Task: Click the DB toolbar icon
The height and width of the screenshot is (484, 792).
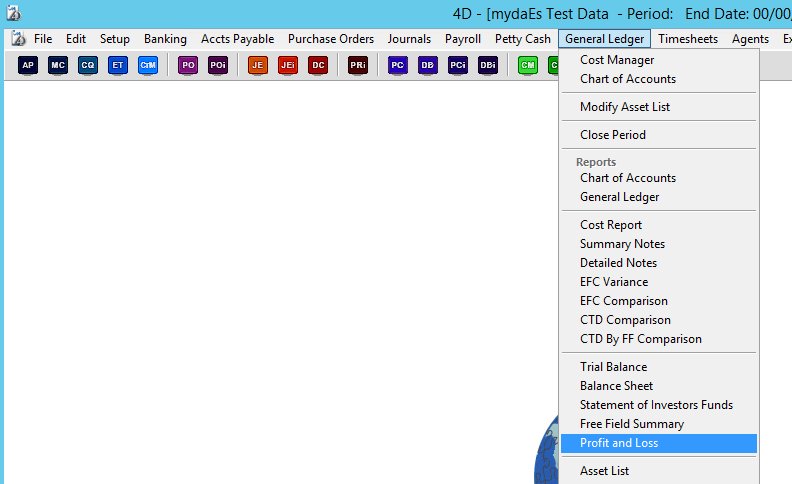Action: coord(428,65)
